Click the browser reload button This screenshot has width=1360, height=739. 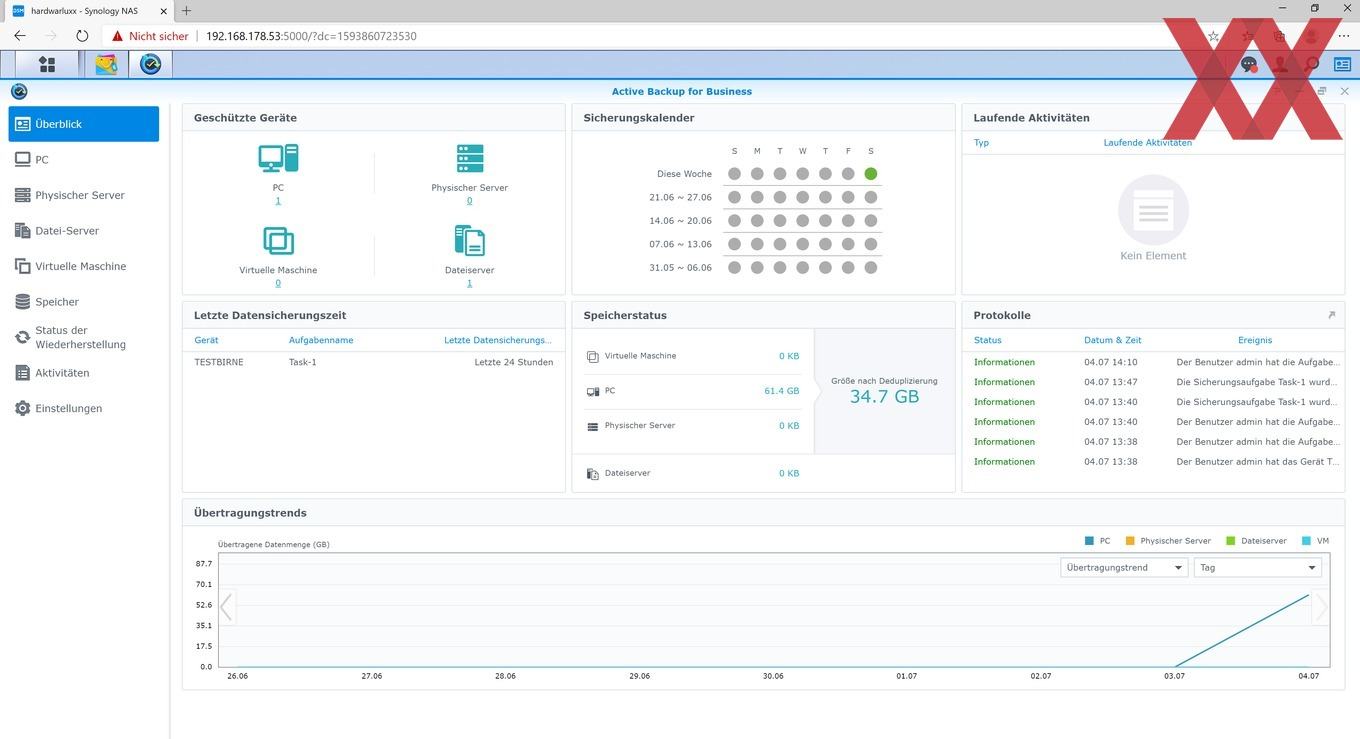point(82,36)
